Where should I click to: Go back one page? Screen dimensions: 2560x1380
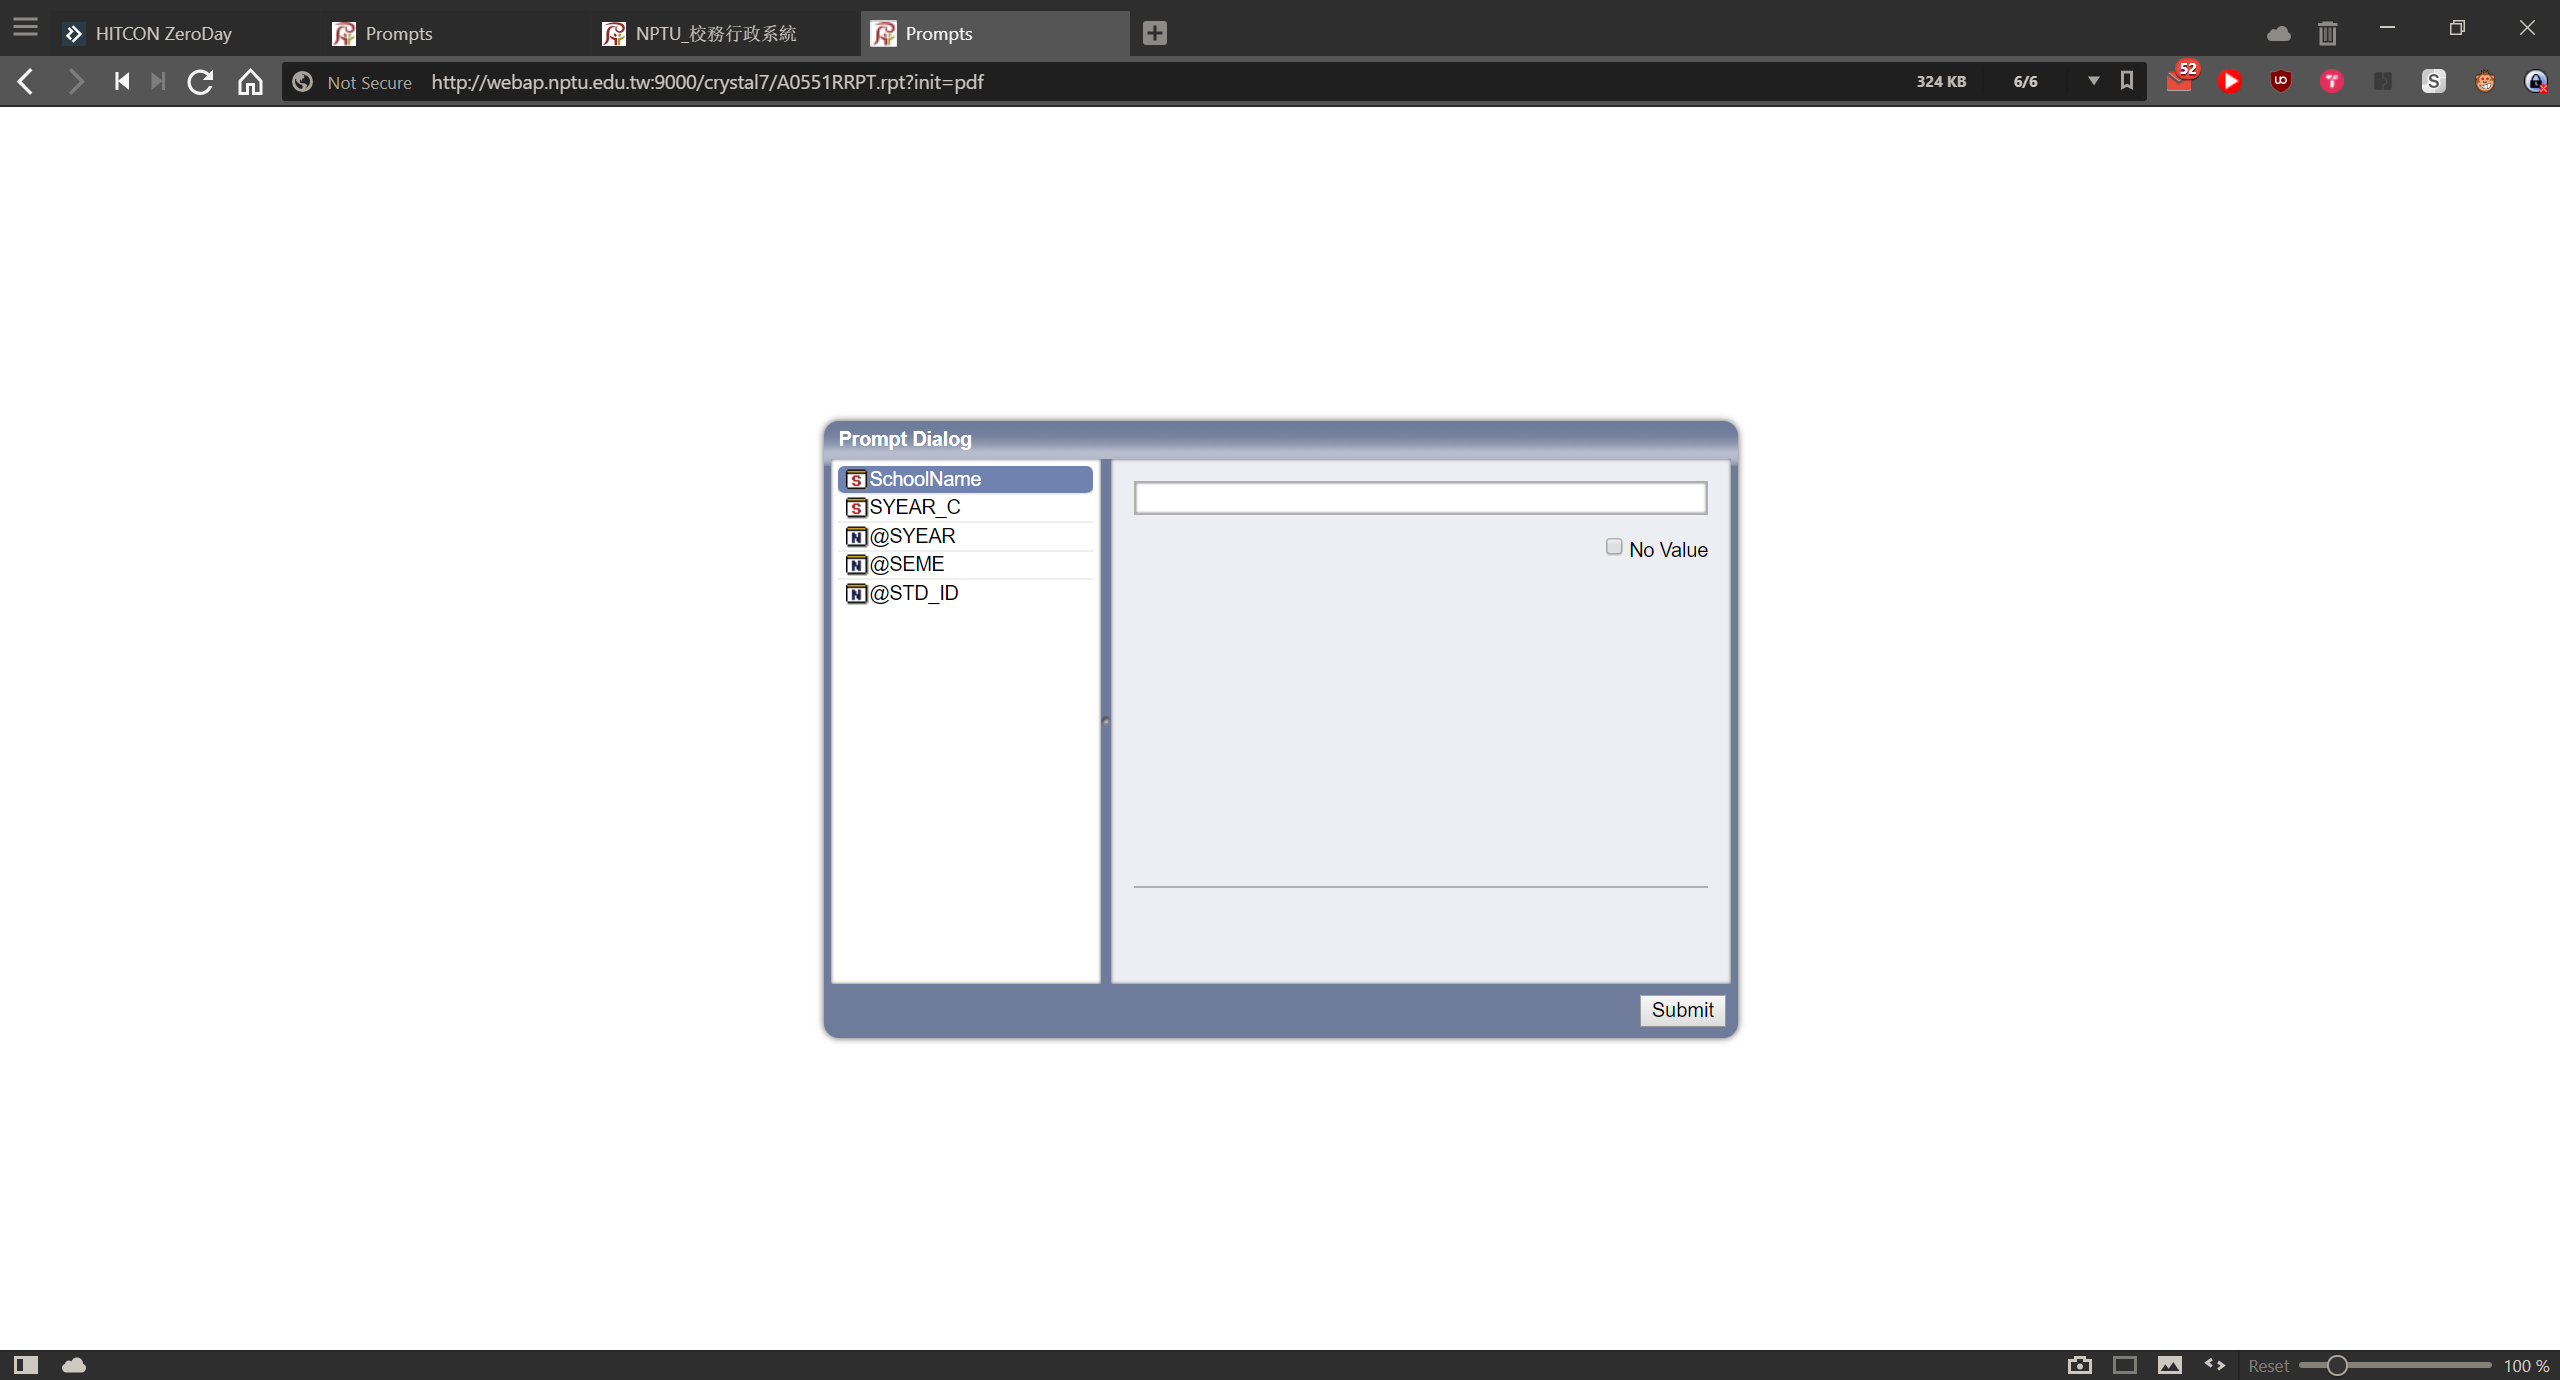[26, 82]
